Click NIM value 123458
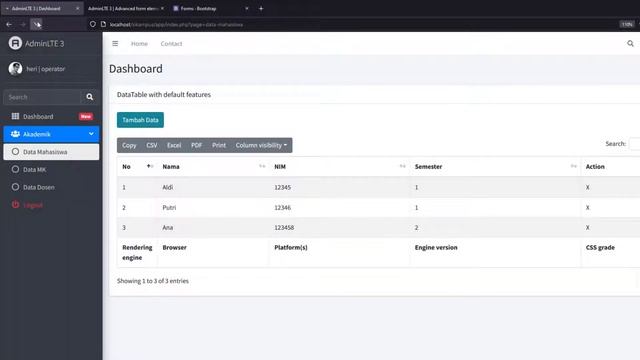Image resolution: width=640 pixels, height=360 pixels. tap(284, 227)
